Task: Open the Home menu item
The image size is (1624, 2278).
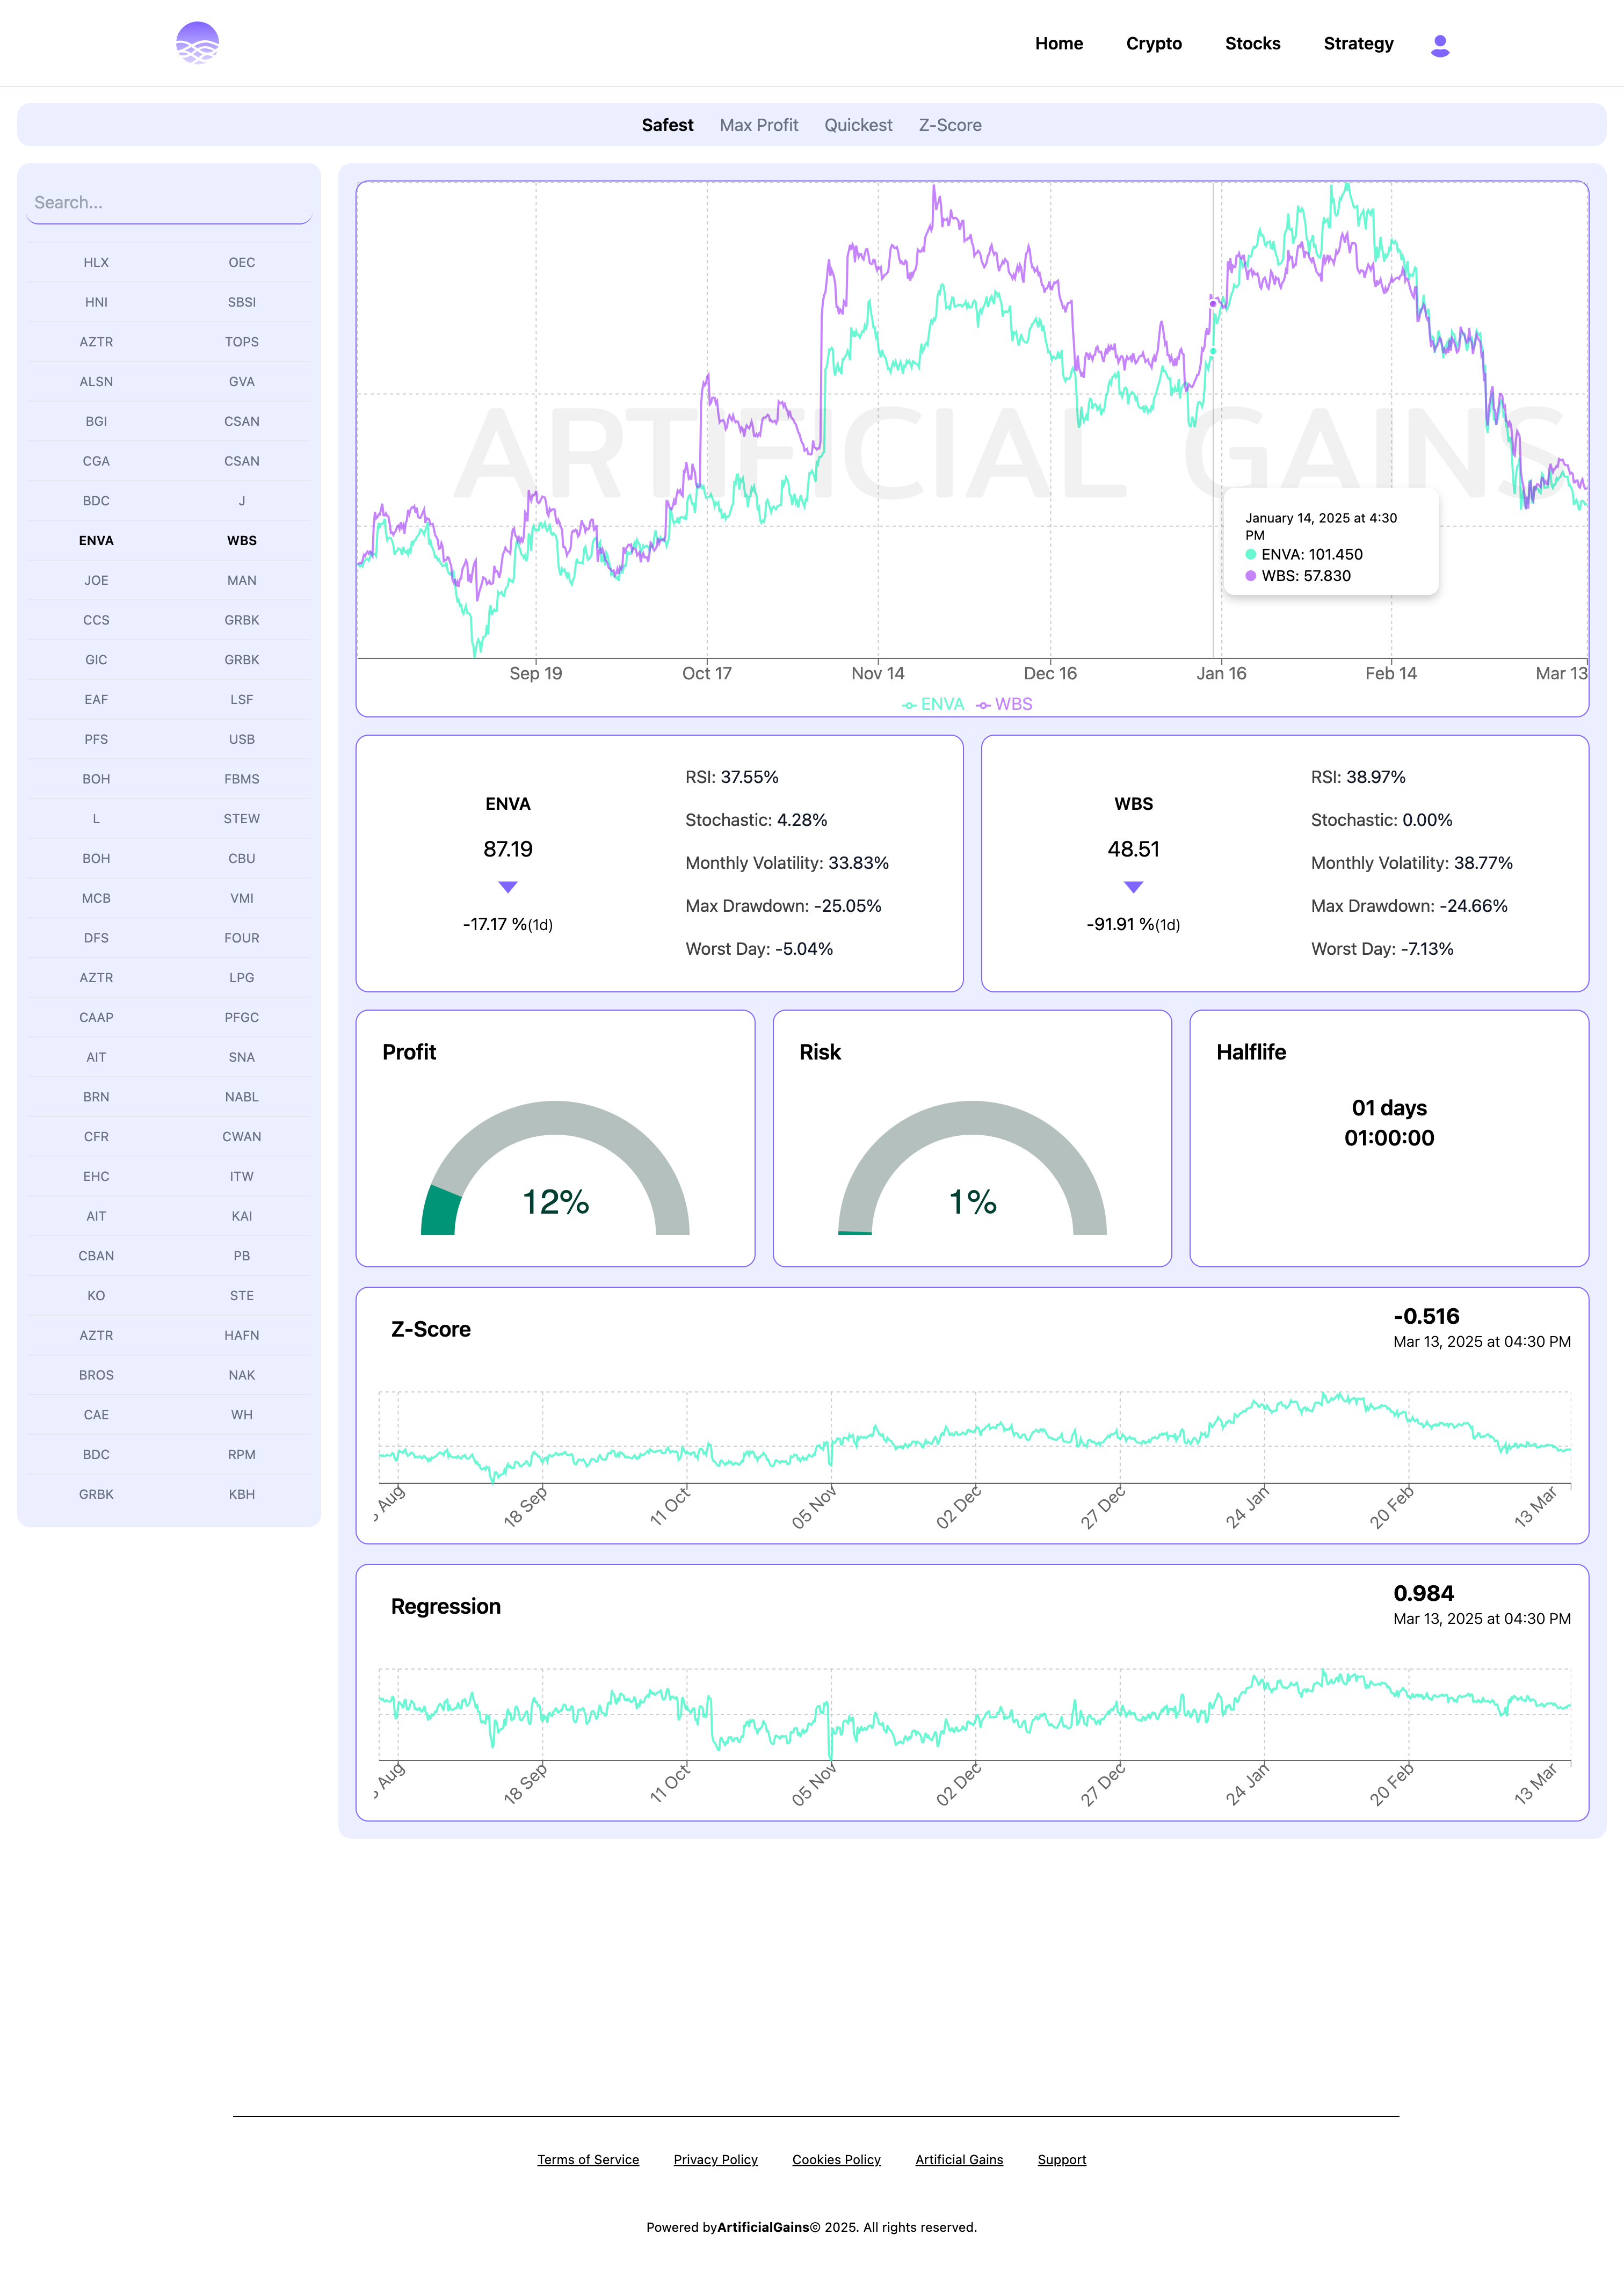Action: click(x=1059, y=43)
